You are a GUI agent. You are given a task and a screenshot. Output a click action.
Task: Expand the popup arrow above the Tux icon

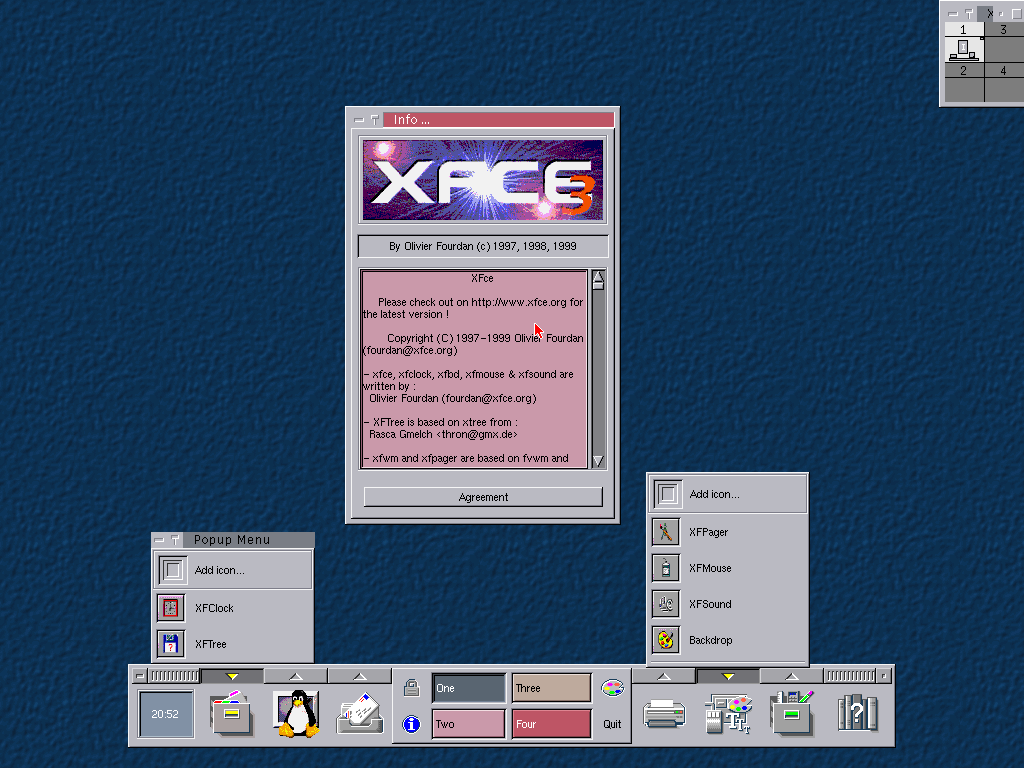click(x=296, y=676)
